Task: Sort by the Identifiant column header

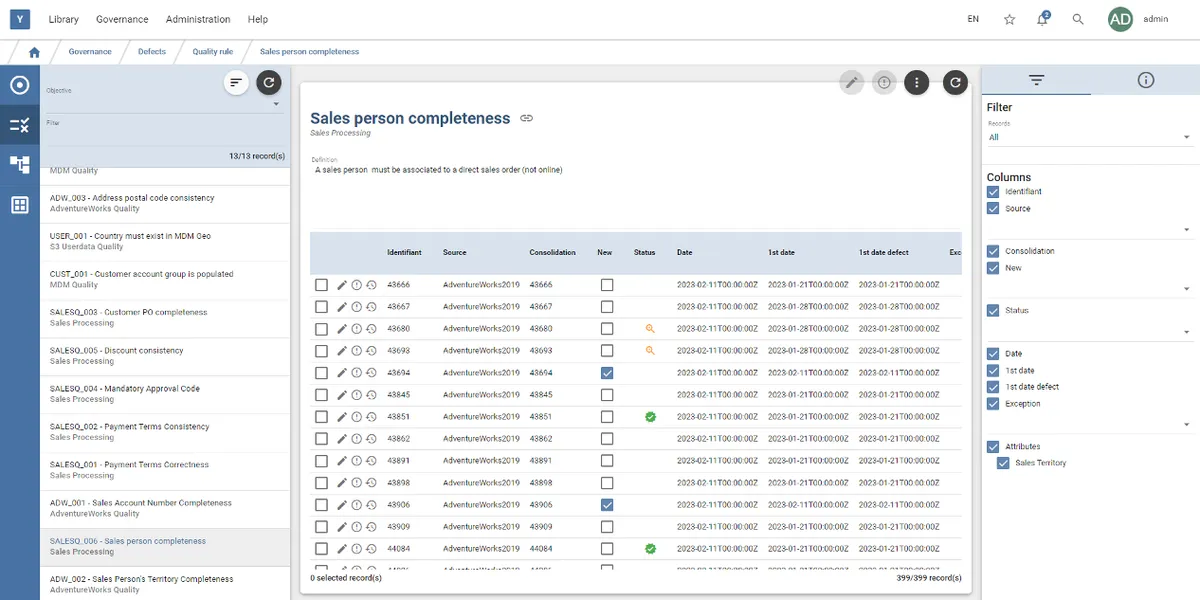Action: [404, 253]
